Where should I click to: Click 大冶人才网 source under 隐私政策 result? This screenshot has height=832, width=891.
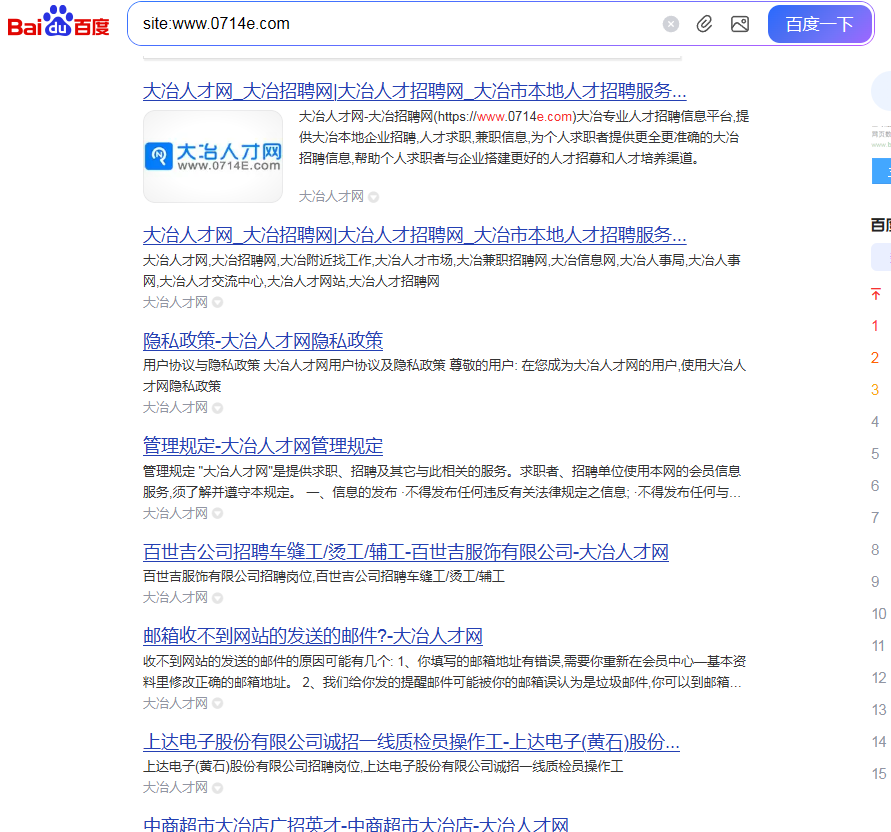coord(176,407)
